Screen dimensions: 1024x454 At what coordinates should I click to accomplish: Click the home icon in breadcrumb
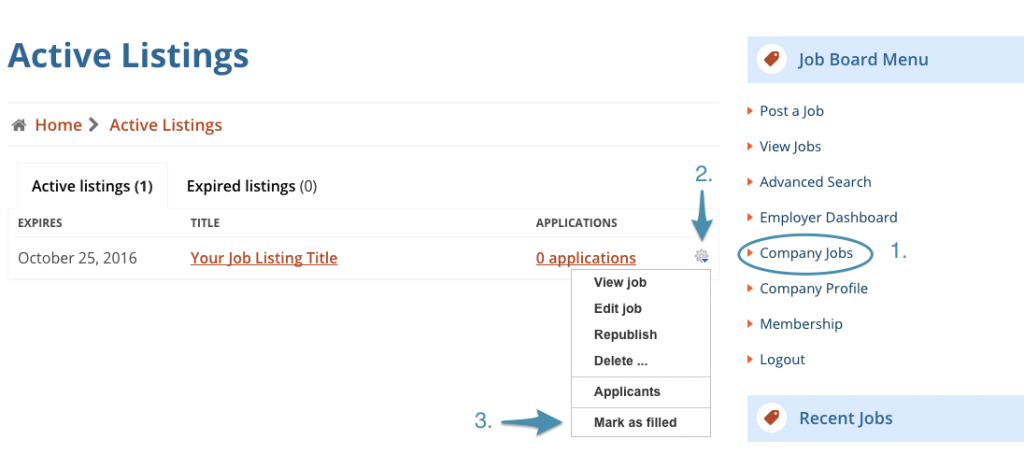(19, 125)
